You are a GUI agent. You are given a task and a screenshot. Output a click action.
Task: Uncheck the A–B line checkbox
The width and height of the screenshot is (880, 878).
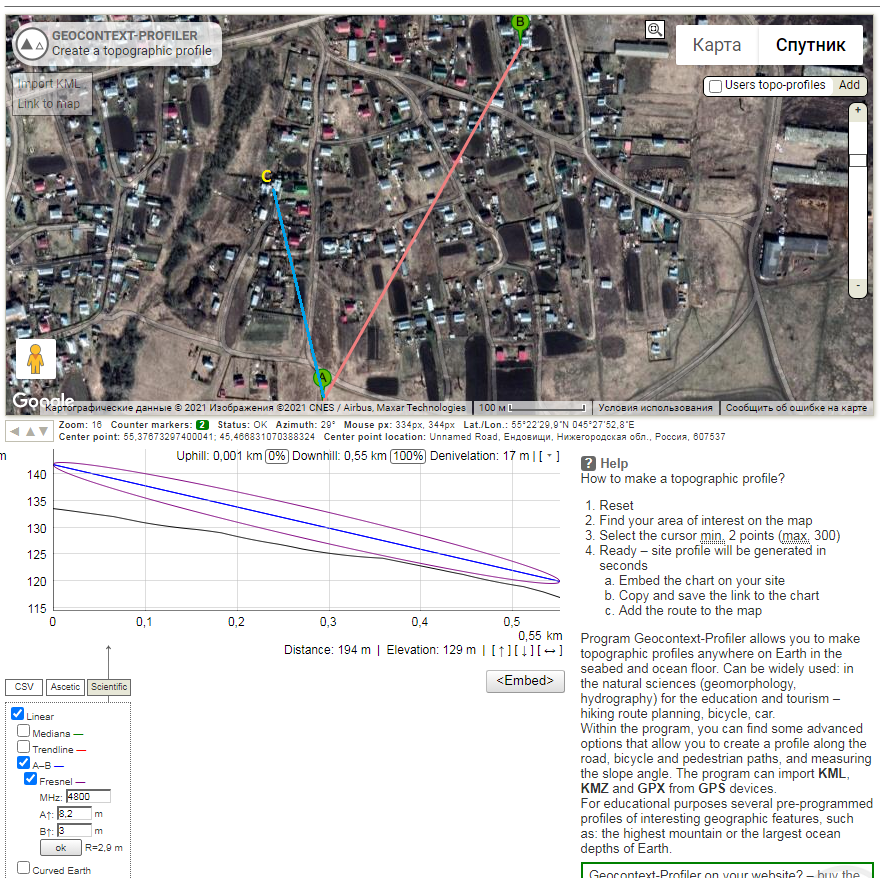point(24,762)
